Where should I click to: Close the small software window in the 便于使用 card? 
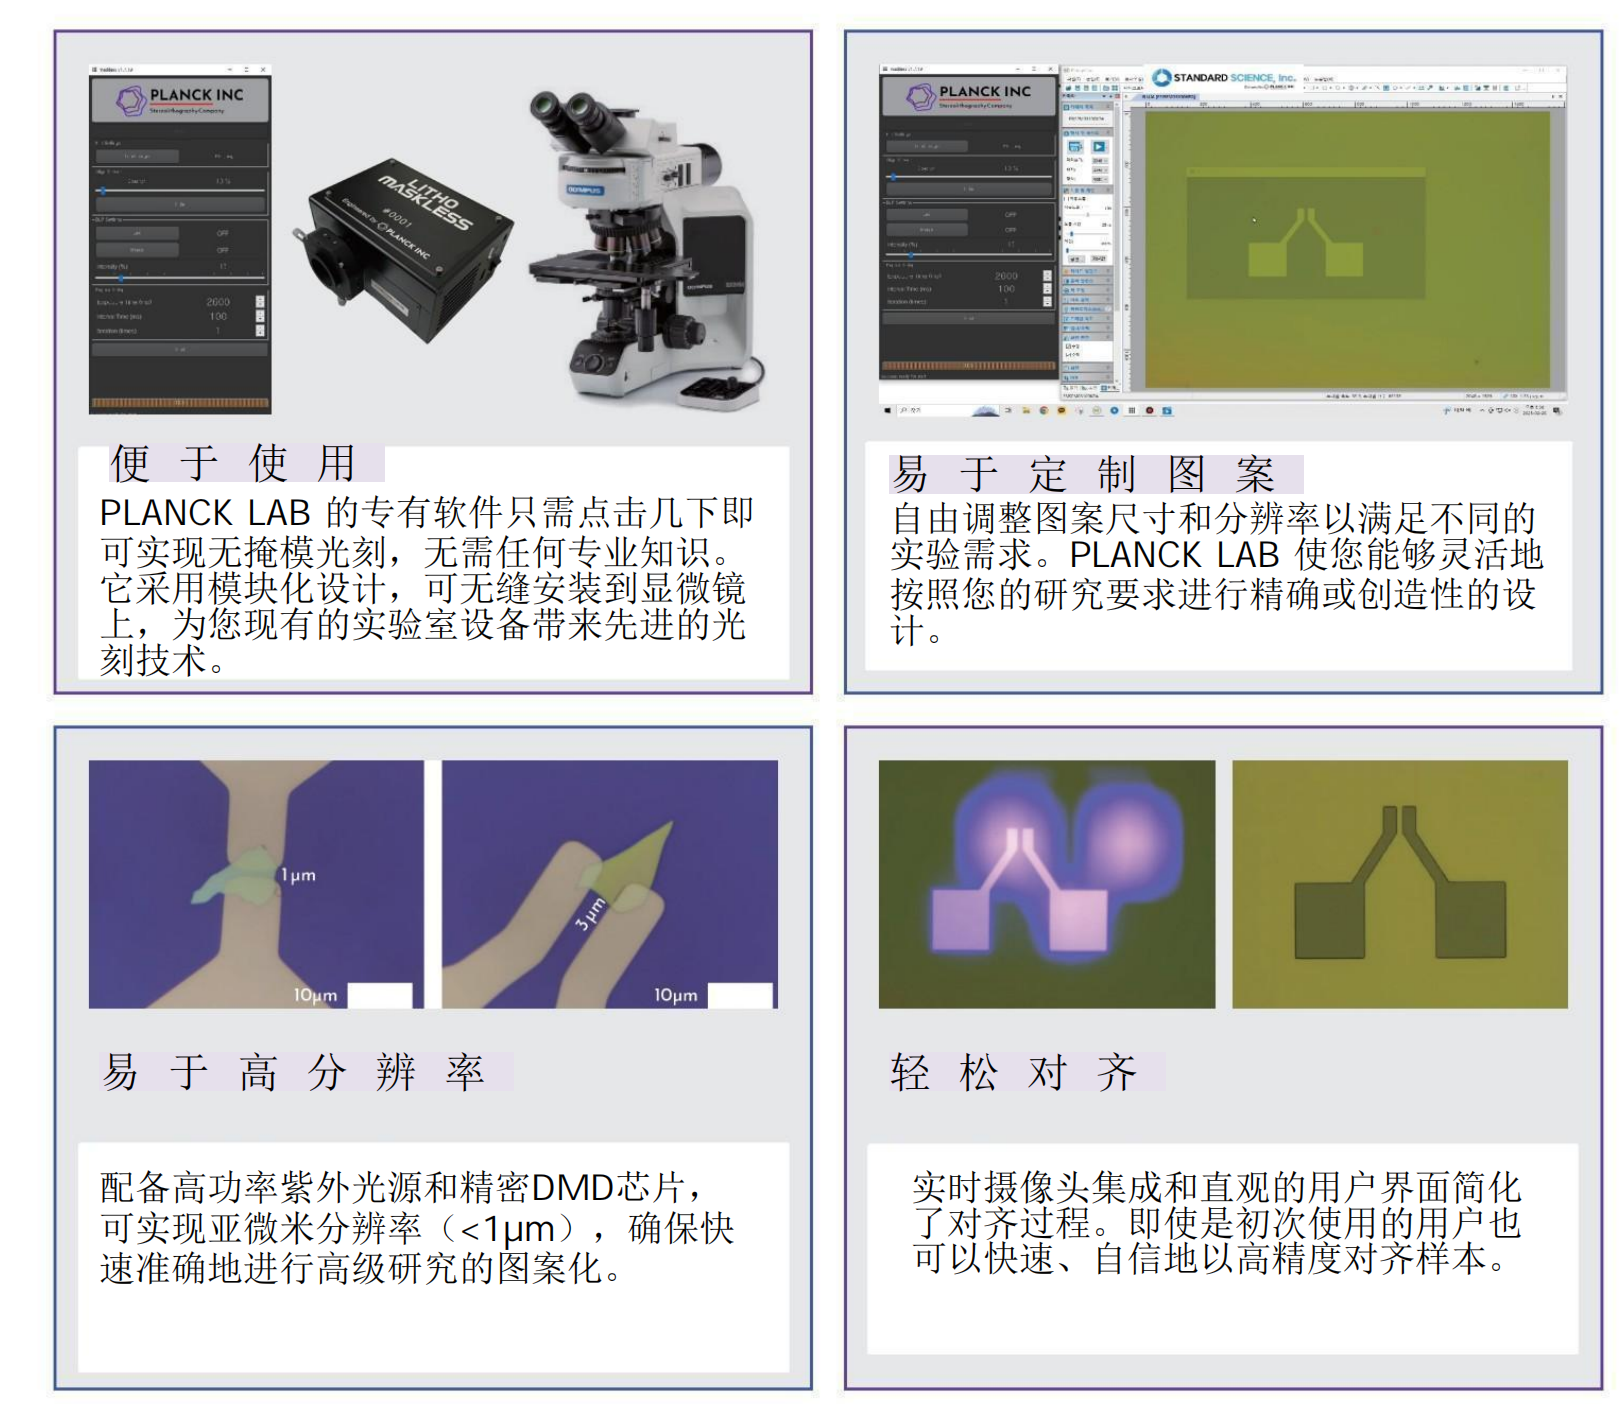point(263,70)
